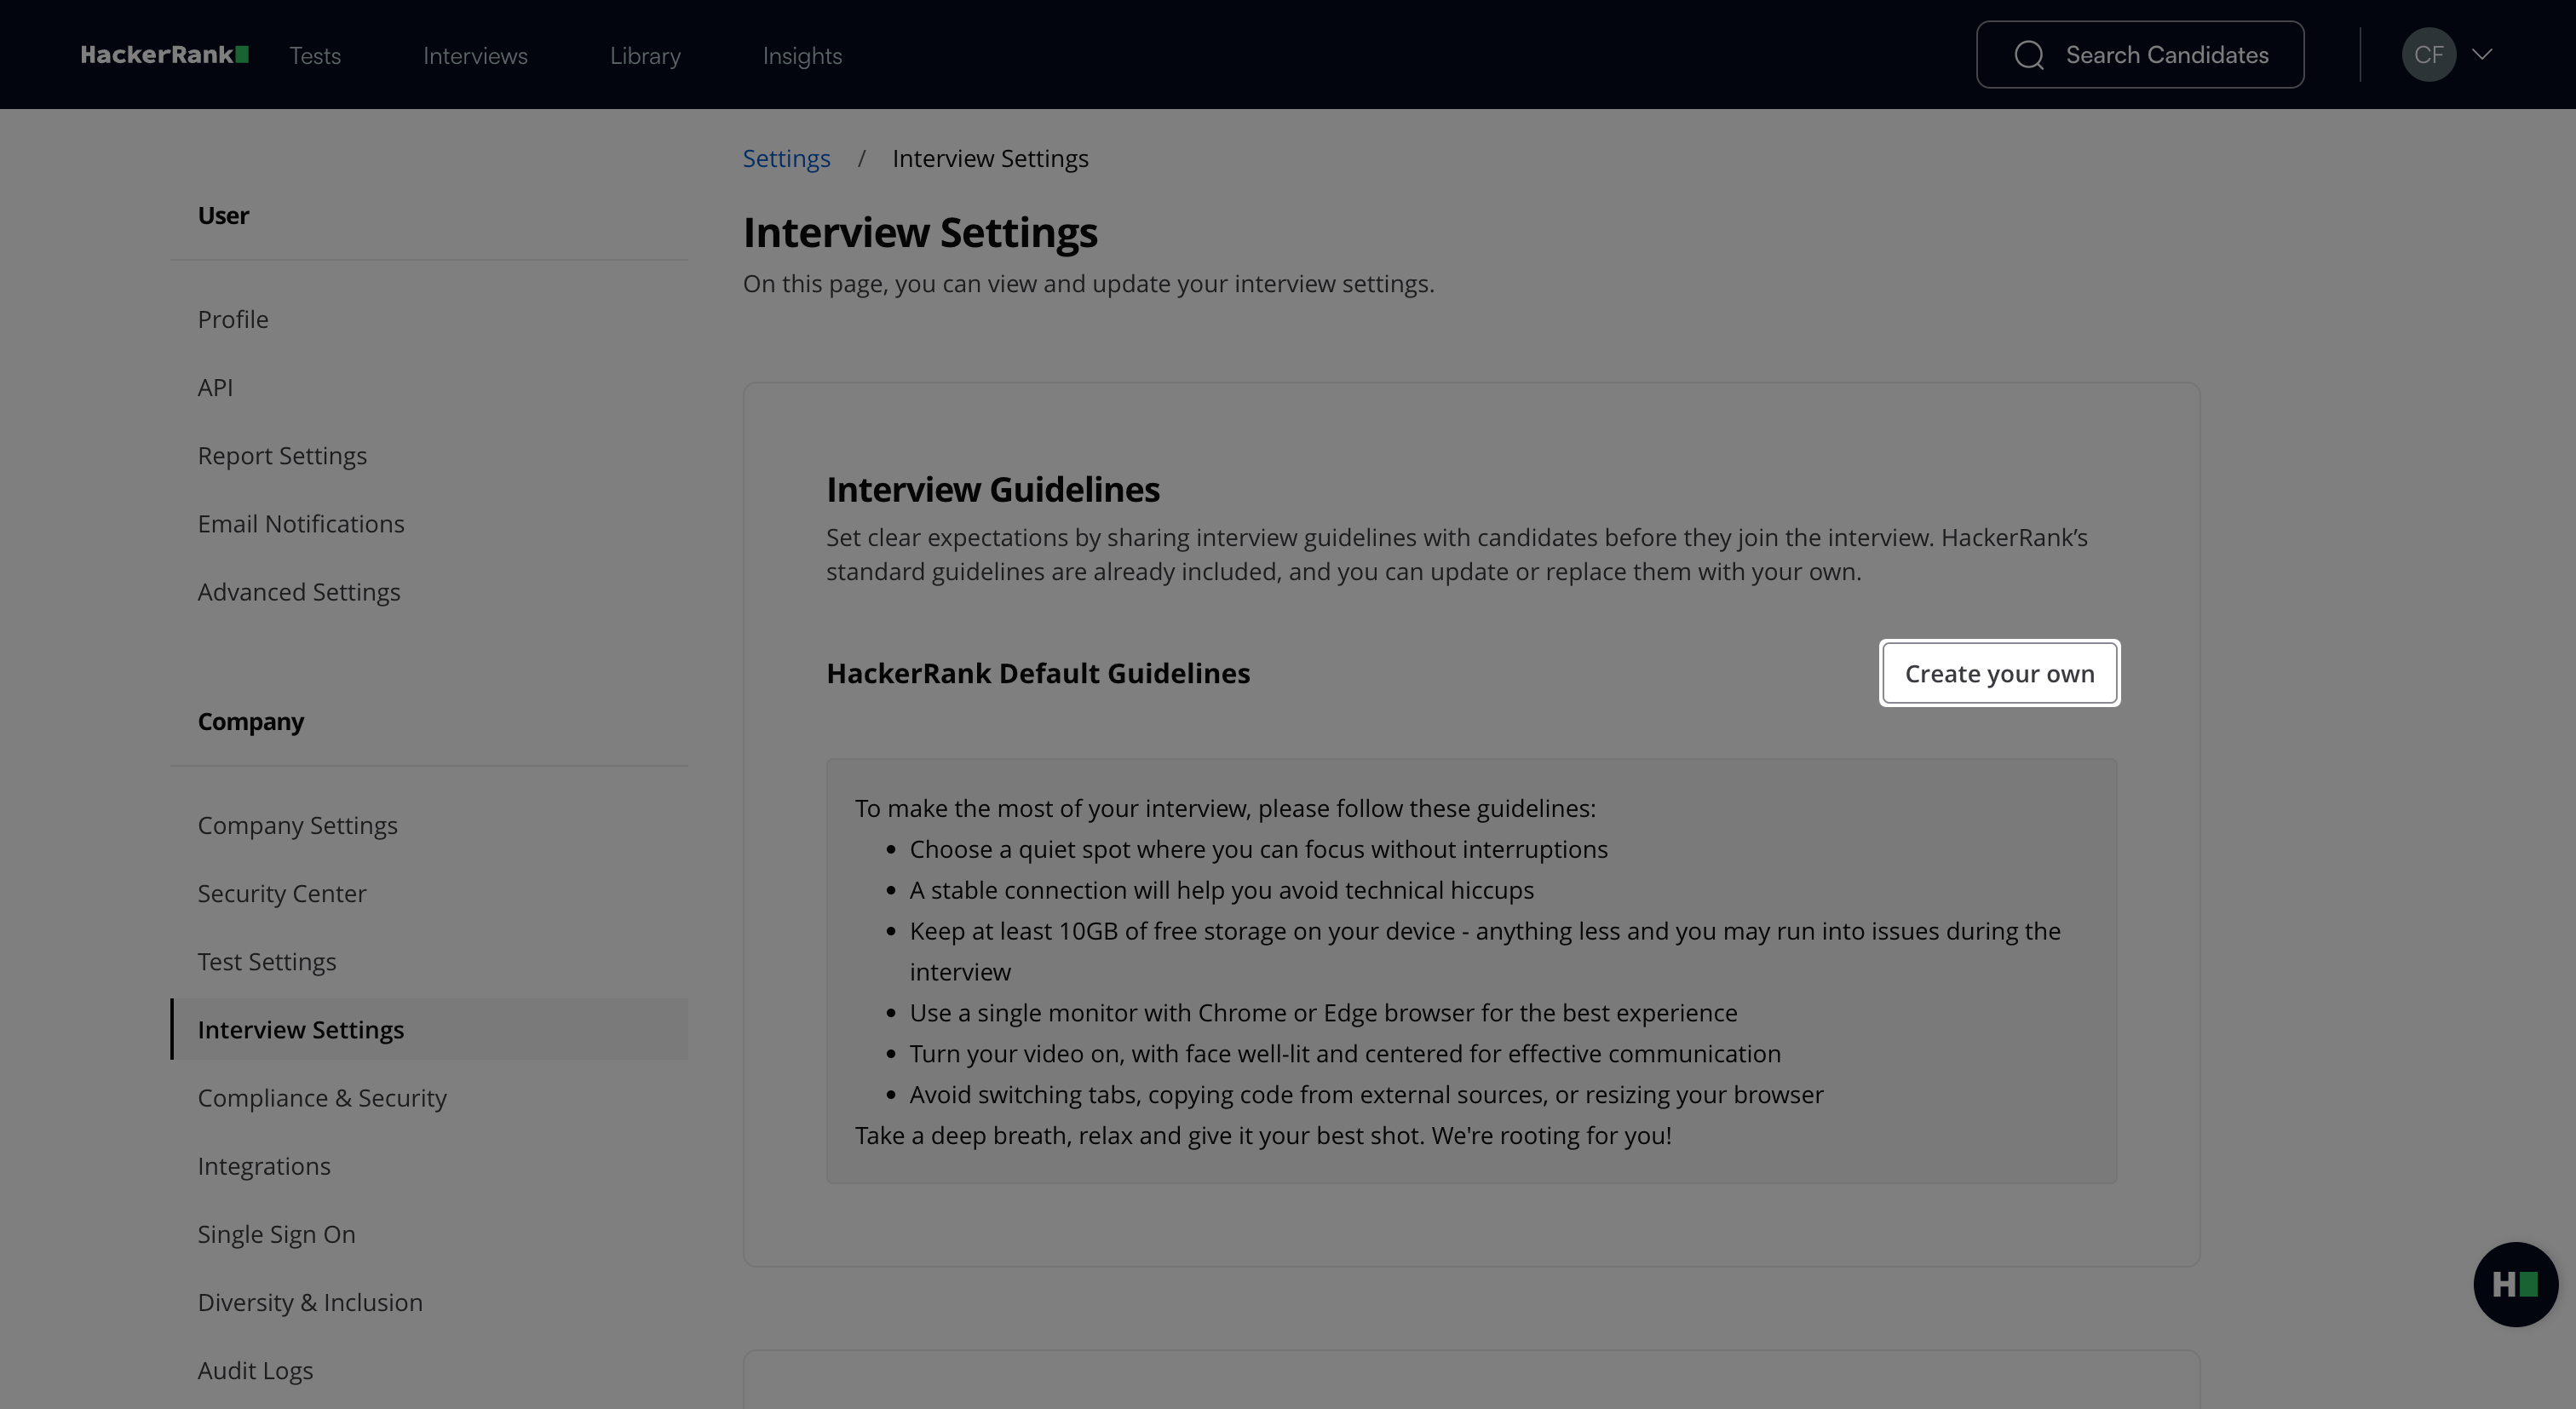2576x1409 pixels.
Task: Click the HackerRank logo
Action: [164, 55]
